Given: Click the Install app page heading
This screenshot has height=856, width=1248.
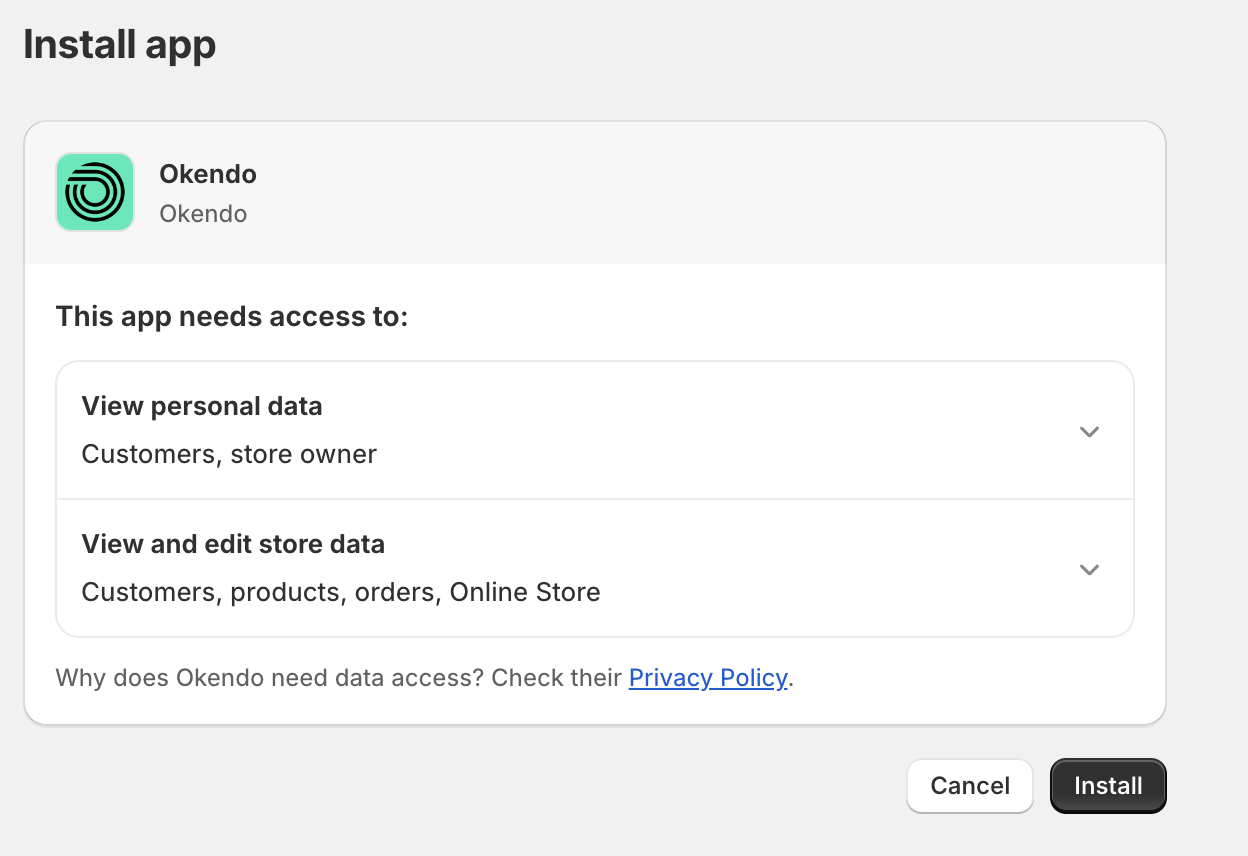Looking at the screenshot, I should point(120,45).
